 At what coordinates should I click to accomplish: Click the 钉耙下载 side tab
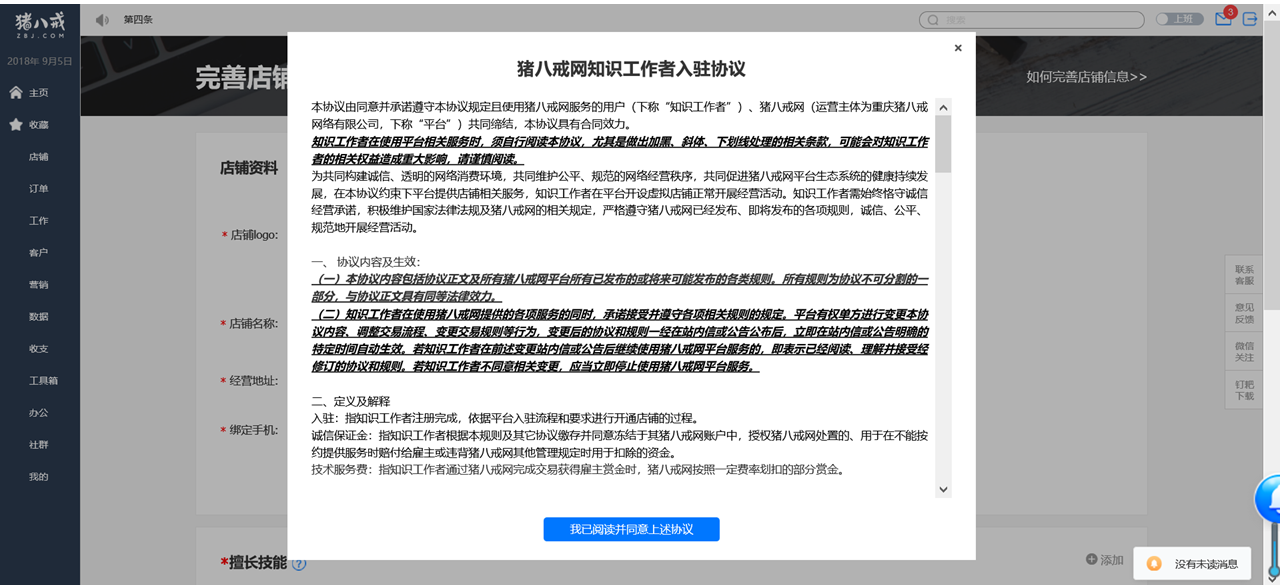(x=1245, y=389)
